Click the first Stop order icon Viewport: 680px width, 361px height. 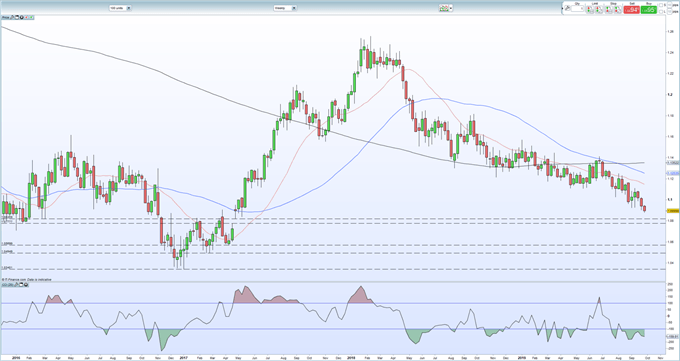pos(609,10)
